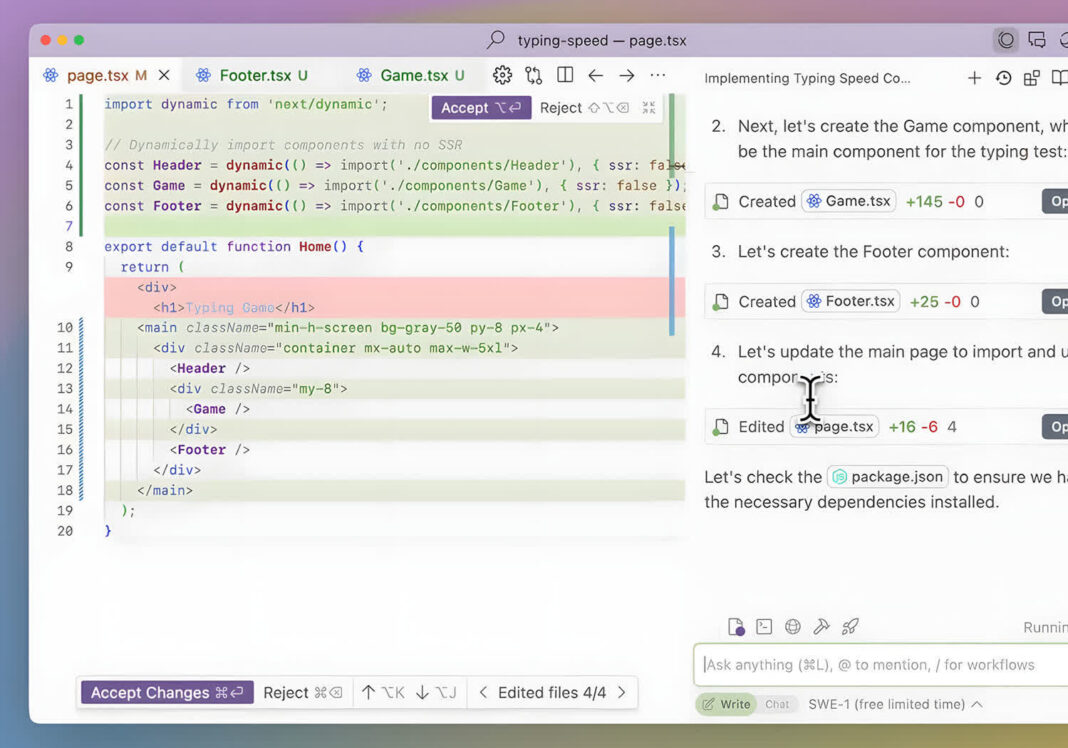Collapse the inline diff accept/reject widget
Screen dimensions: 1068x748
[x=649, y=108]
